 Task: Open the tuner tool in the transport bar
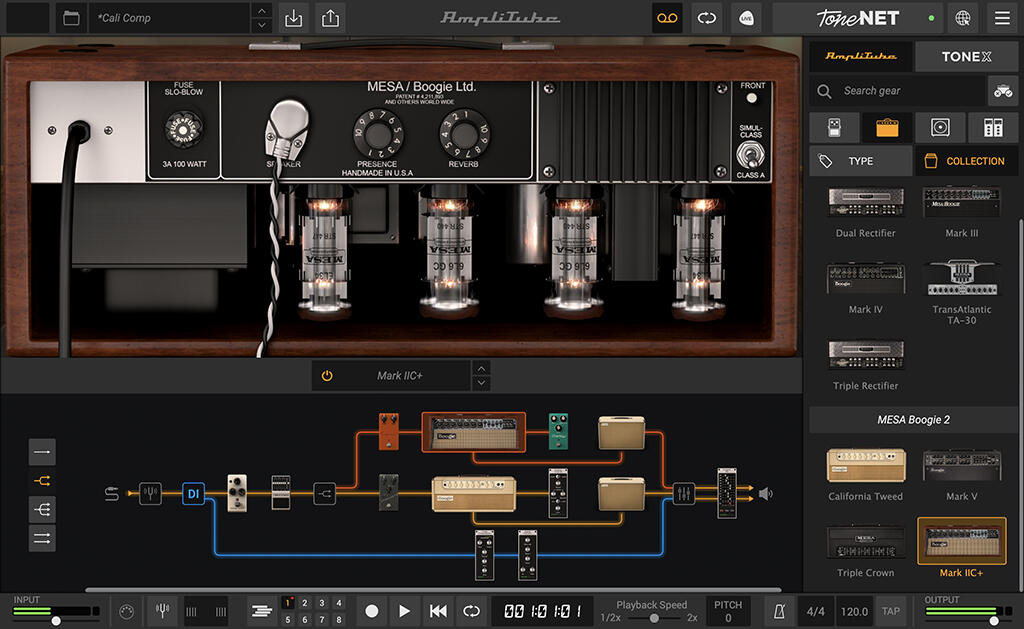pyautogui.click(x=162, y=610)
